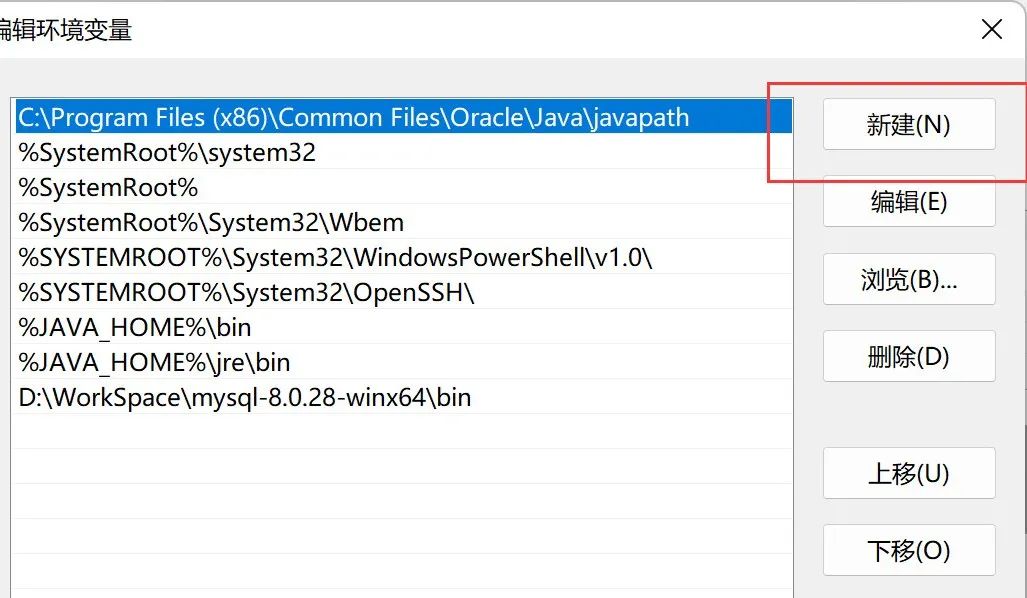The image size is (1027, 598).
Task: Select the %JAVA_HOME%\bin entry
Action: point(403,327)
